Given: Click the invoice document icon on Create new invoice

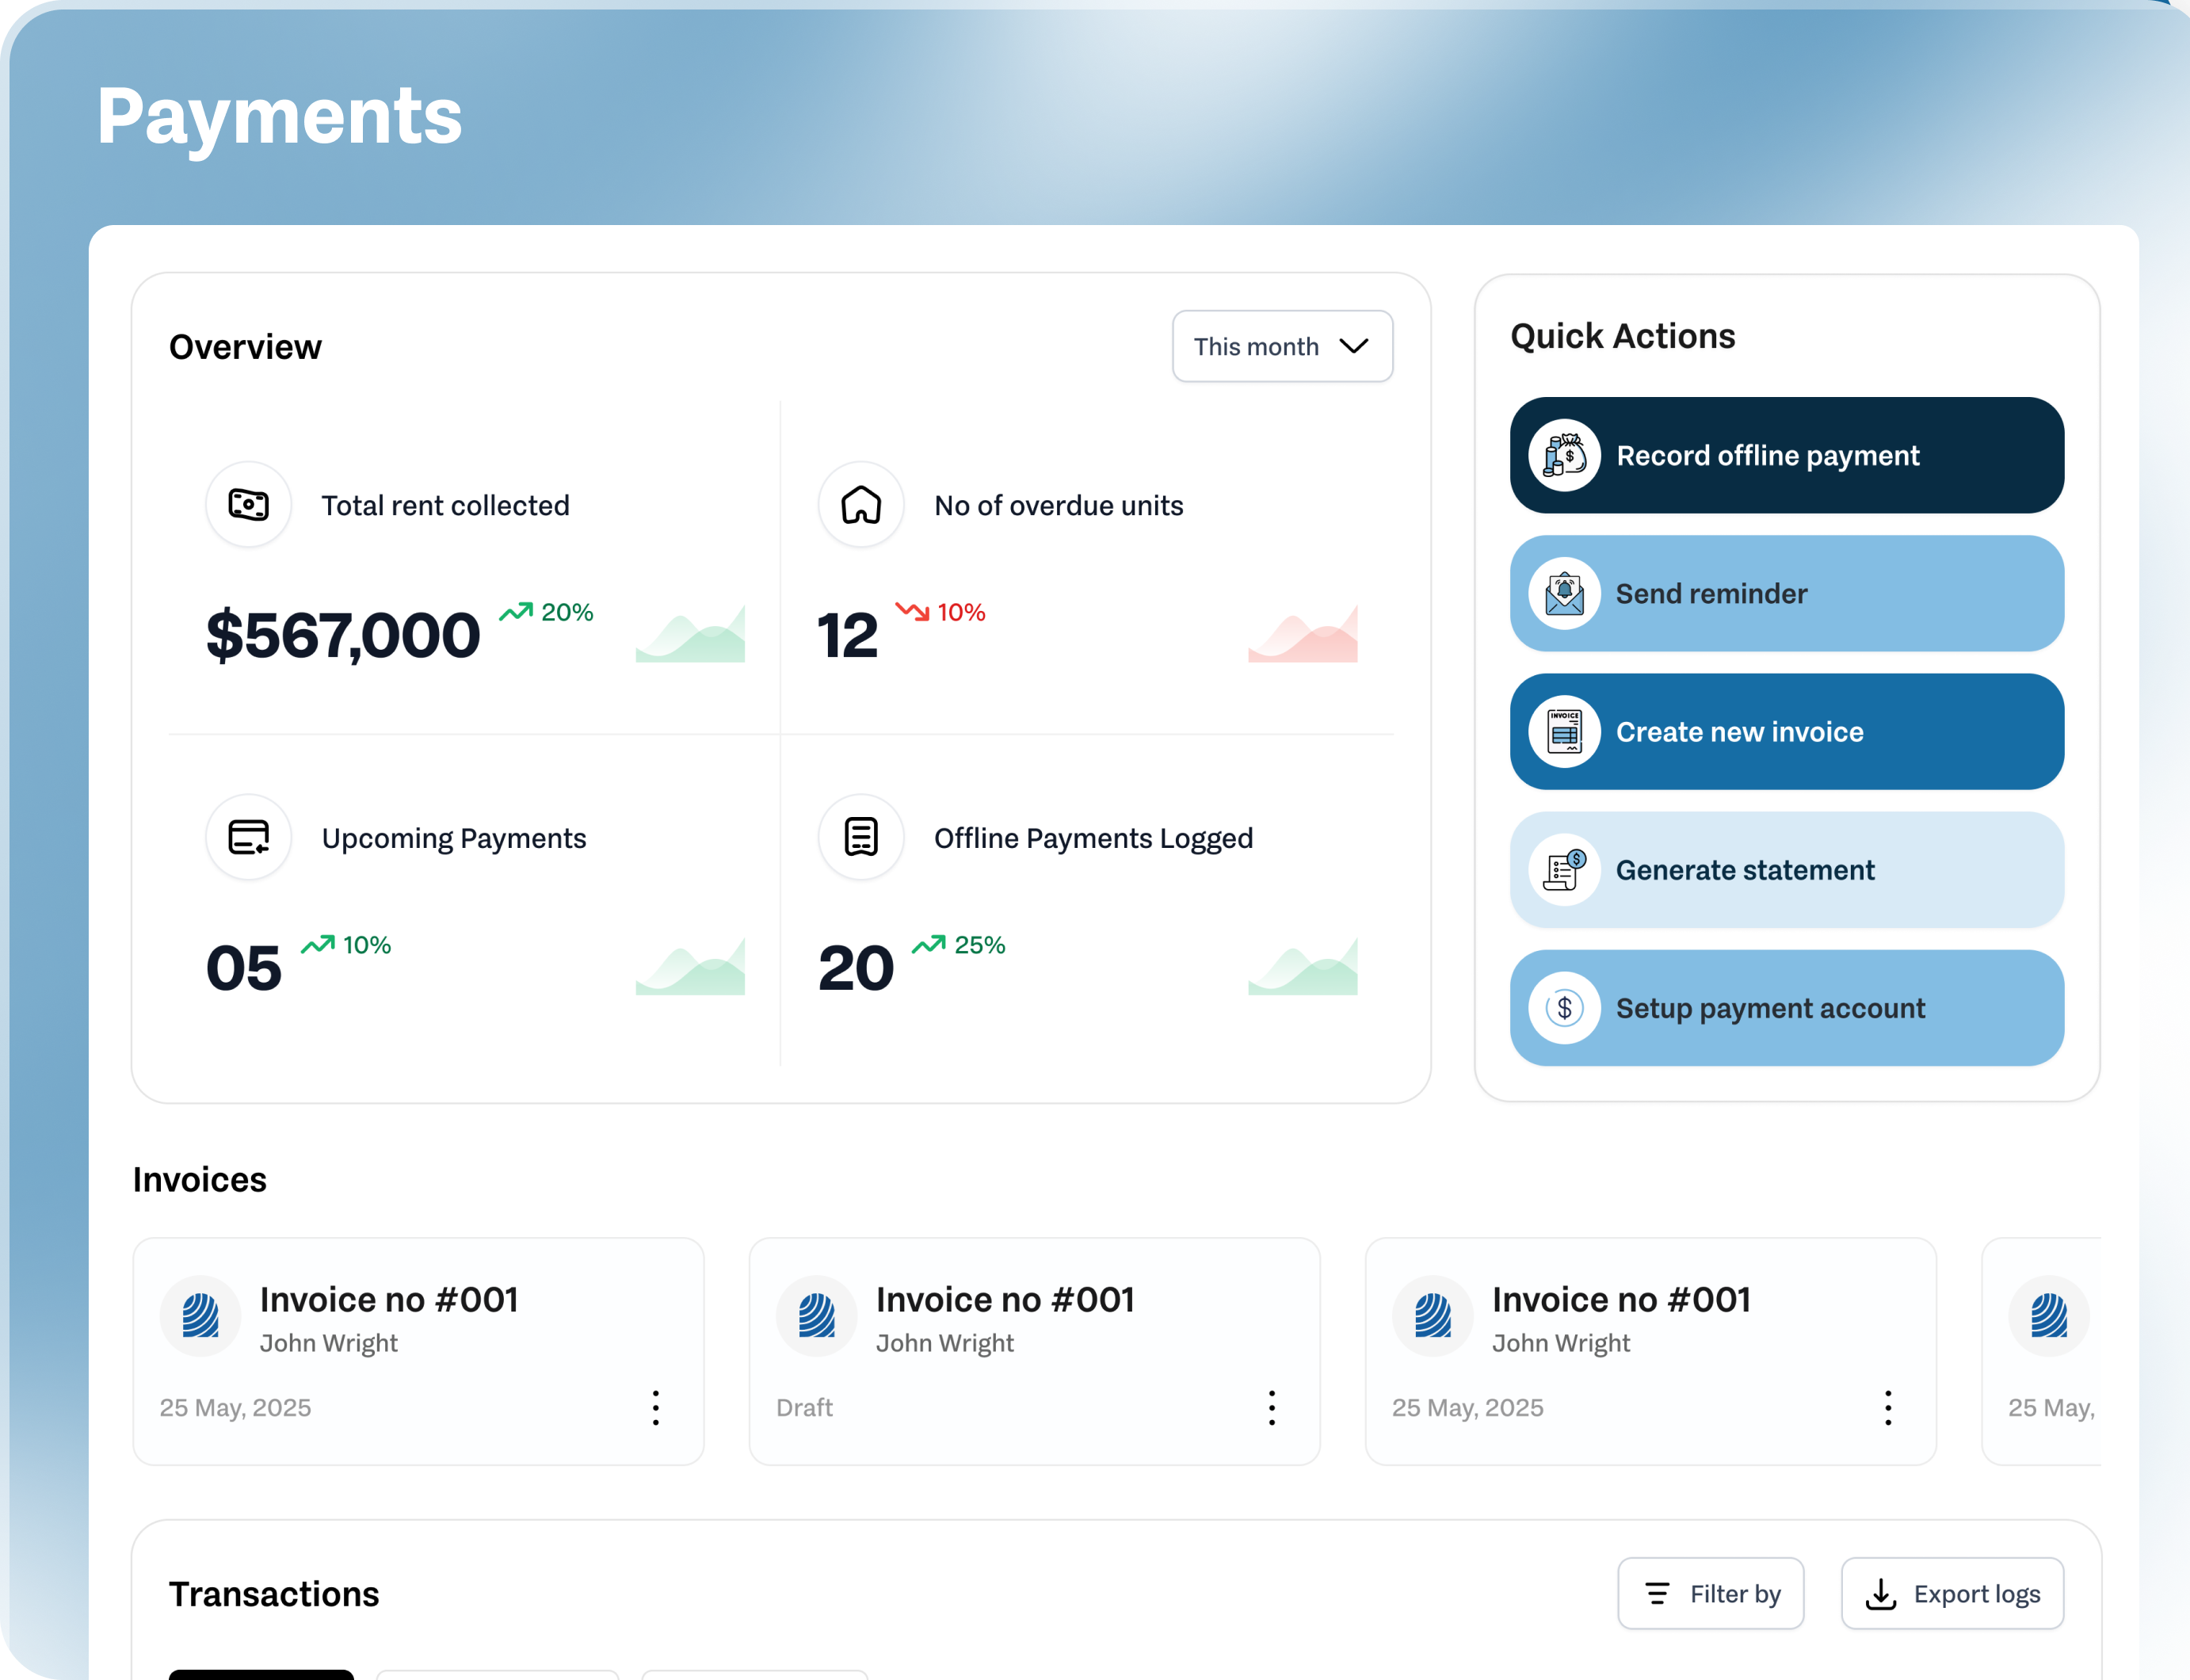Looking at the screenshot, I should (x=1564, y=731).
